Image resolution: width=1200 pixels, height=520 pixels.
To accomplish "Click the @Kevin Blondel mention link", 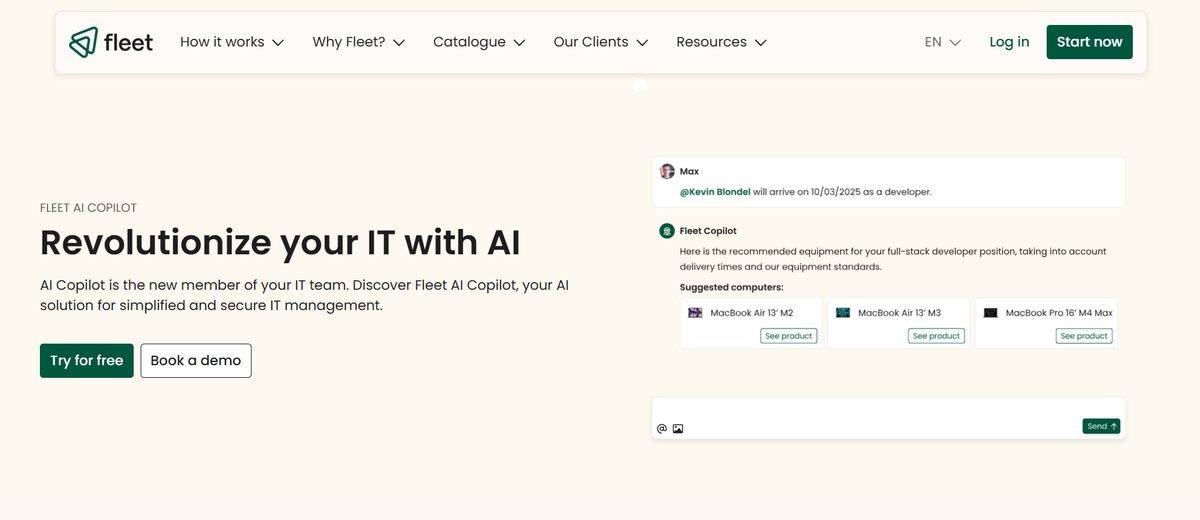I will [x=715, y=192].
